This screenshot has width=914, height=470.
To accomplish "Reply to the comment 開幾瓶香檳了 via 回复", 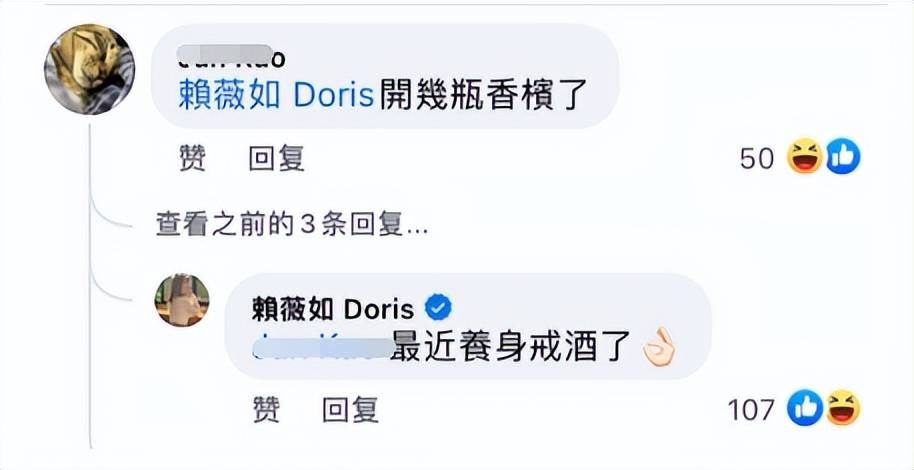I will tap(276, 158).
